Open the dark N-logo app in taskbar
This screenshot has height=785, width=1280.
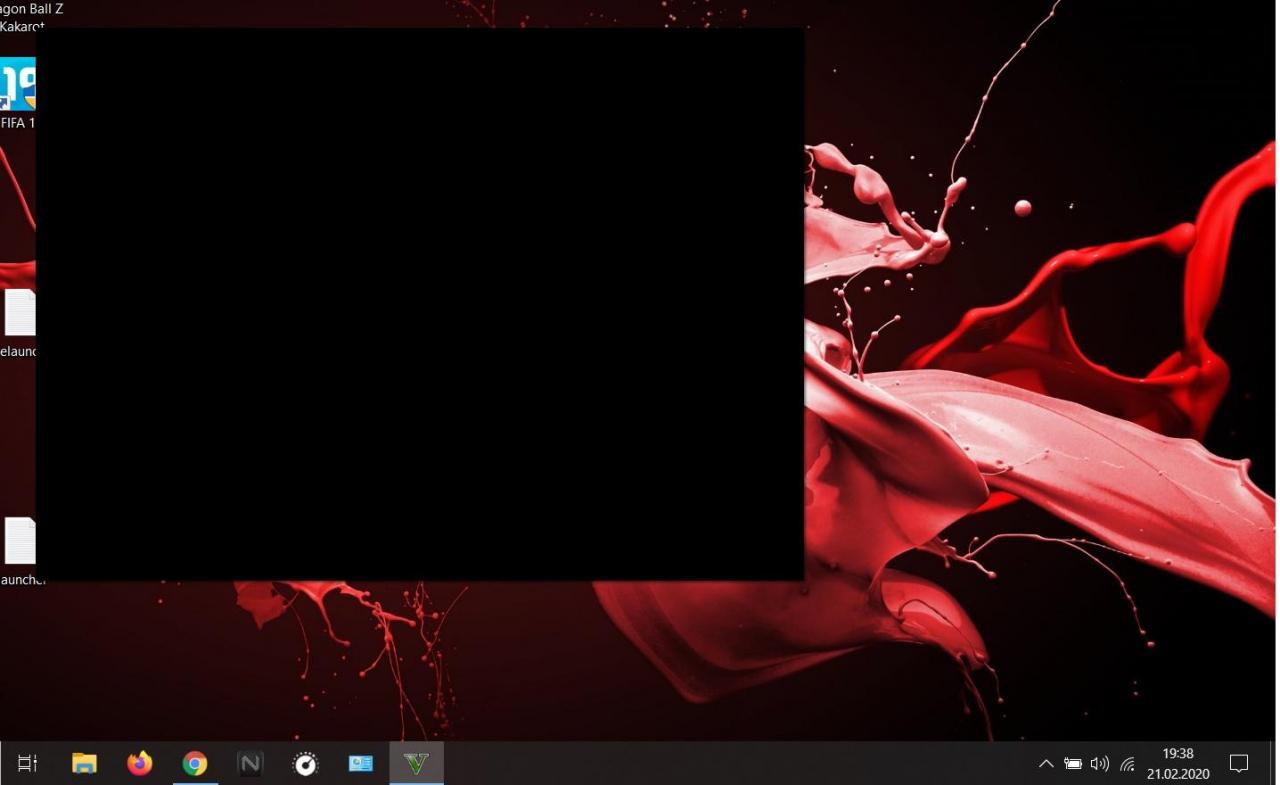(250, 764)
